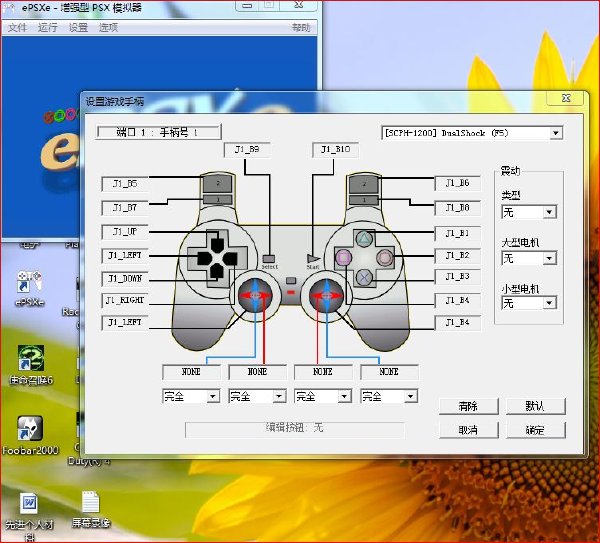
Task: Click NONE field for right stick vertical axis
Action: 389,372
